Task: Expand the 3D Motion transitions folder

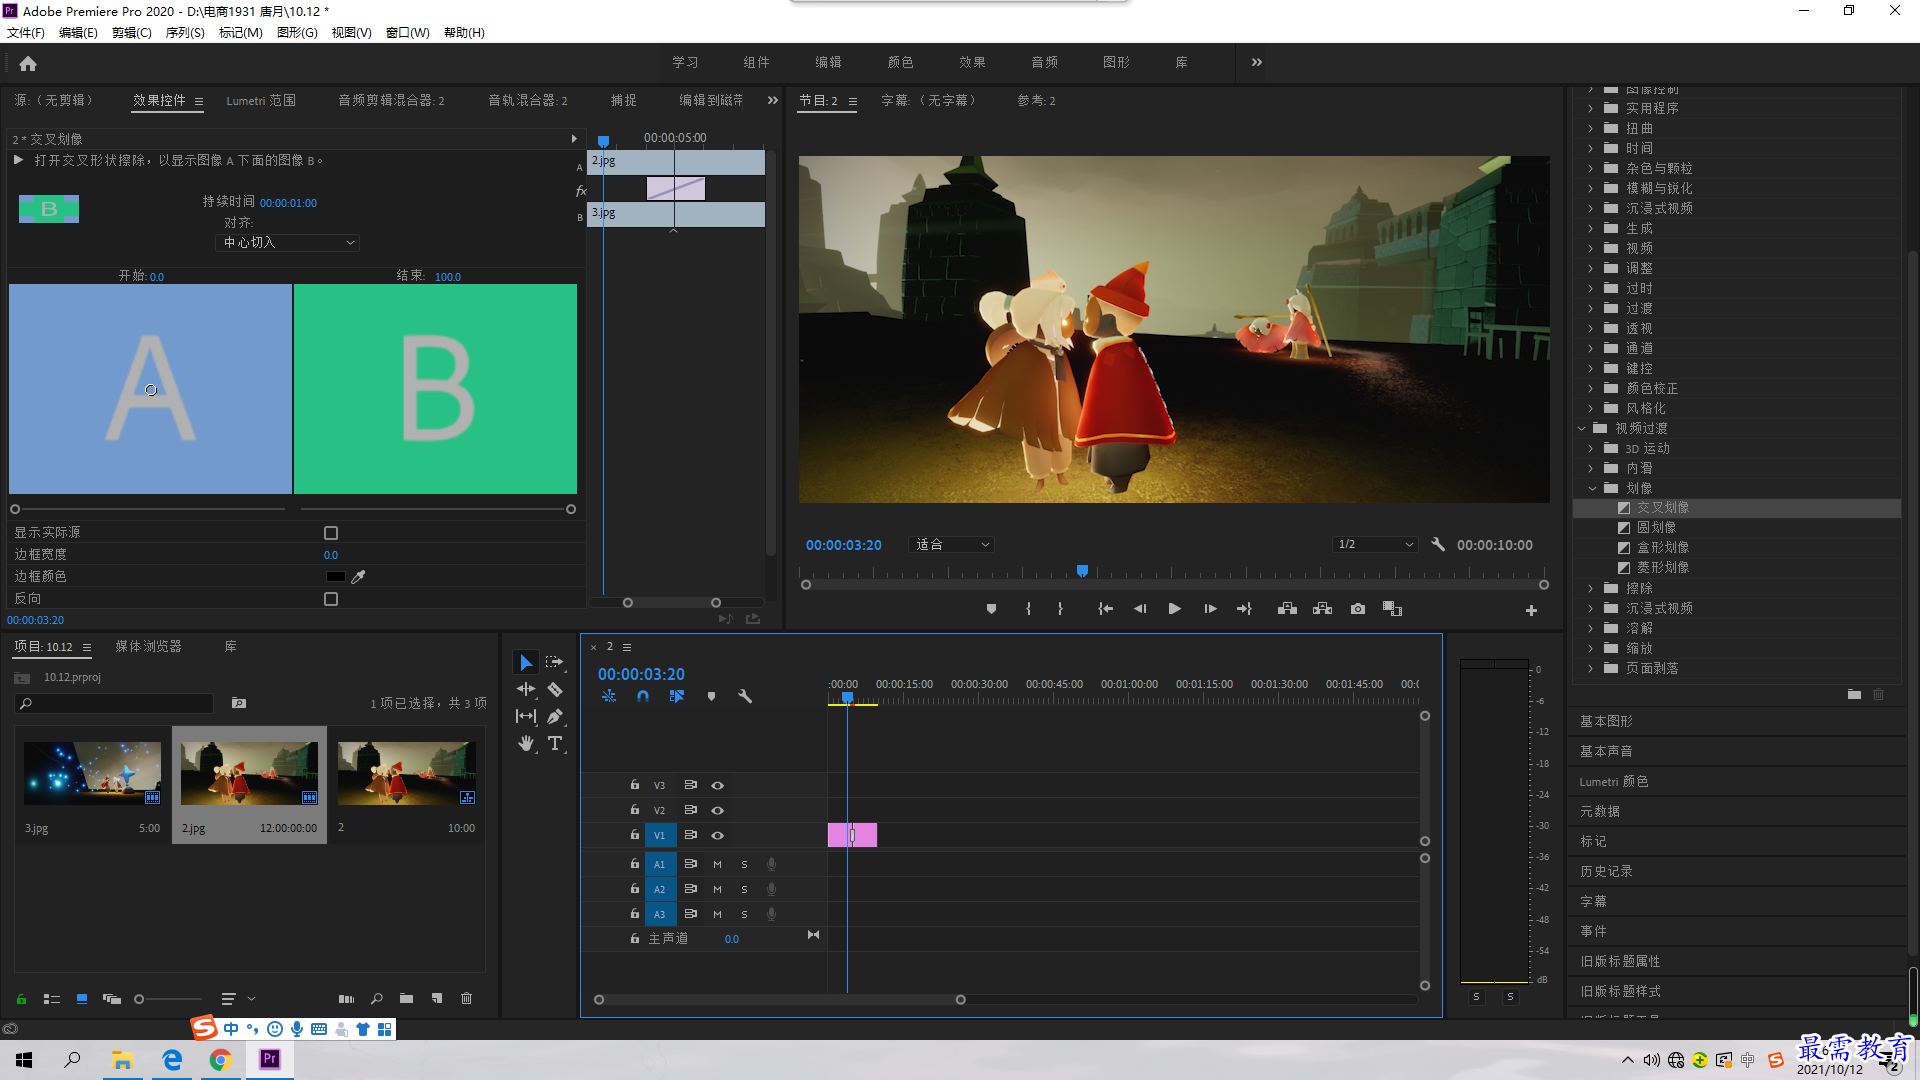Action: [1590, 449]
